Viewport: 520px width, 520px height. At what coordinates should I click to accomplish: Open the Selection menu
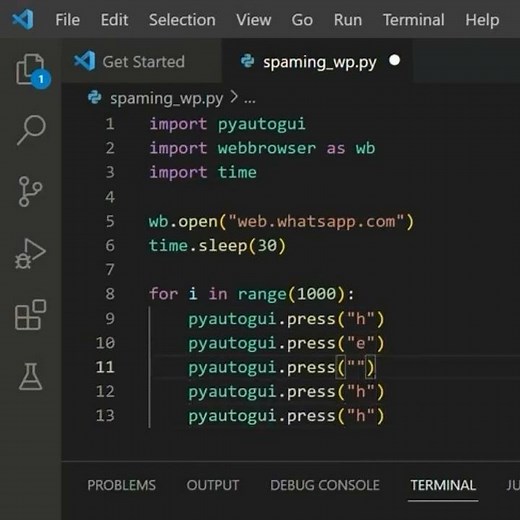point(182,20)
